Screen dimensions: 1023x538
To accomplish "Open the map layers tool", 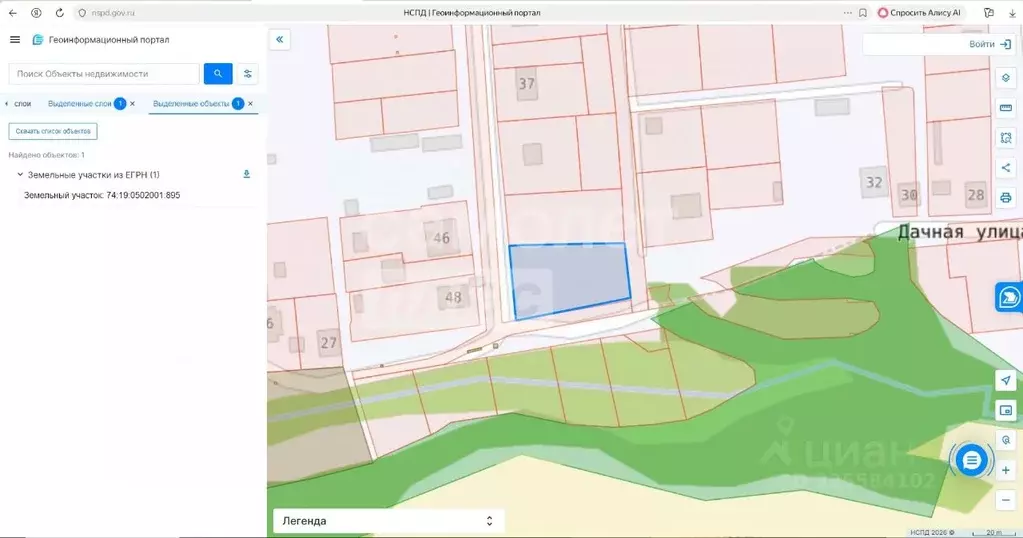I will tap(1006, 78).
